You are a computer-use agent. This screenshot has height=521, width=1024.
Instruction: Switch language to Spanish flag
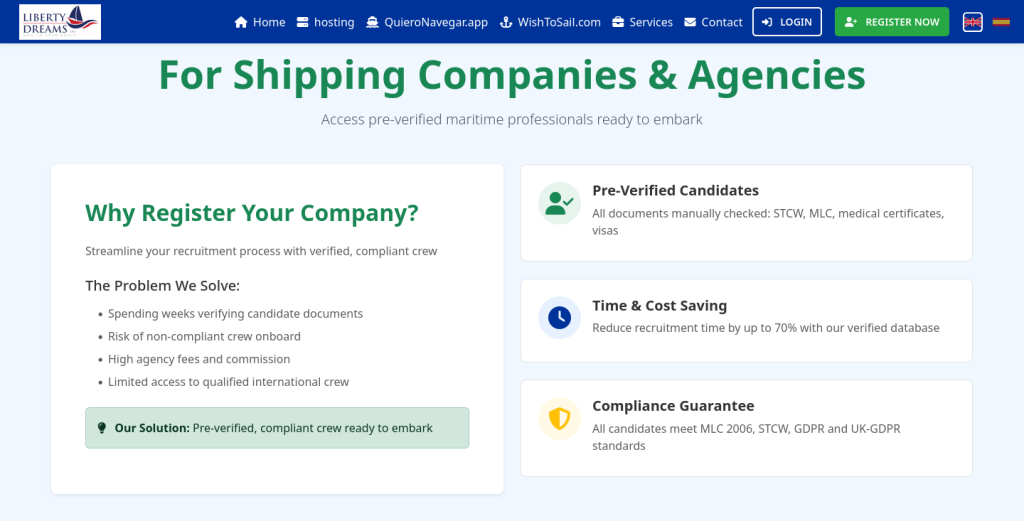[x=1000, y=22]
